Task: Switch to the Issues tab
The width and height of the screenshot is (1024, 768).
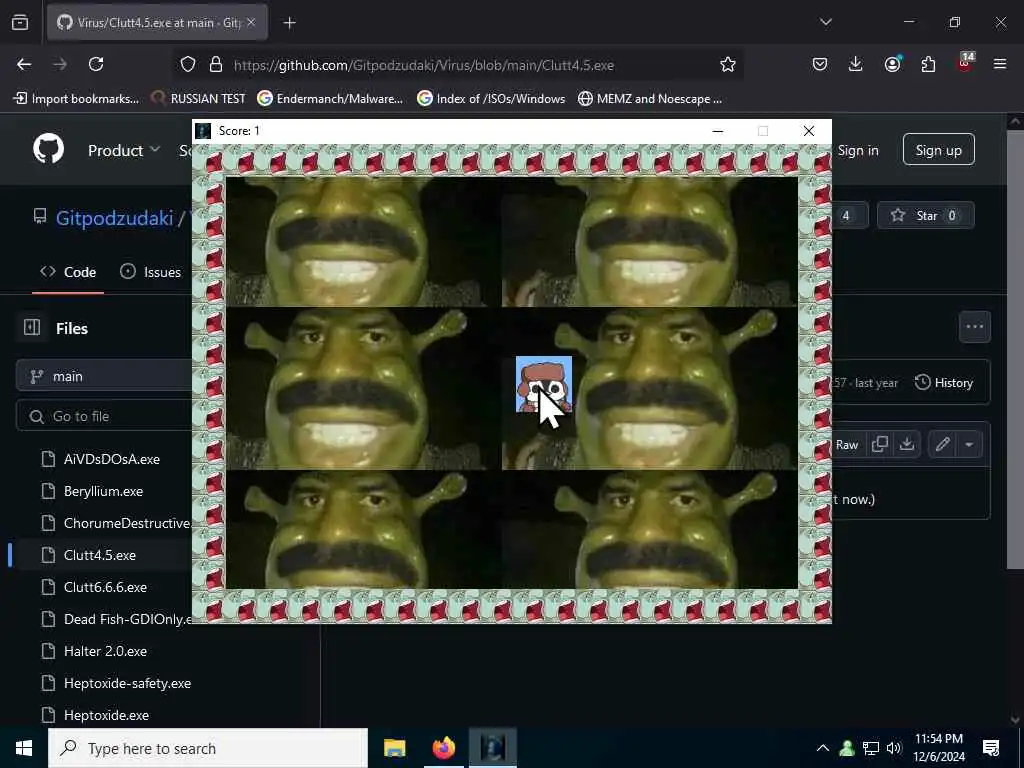Action: click(x=151, y=272)
